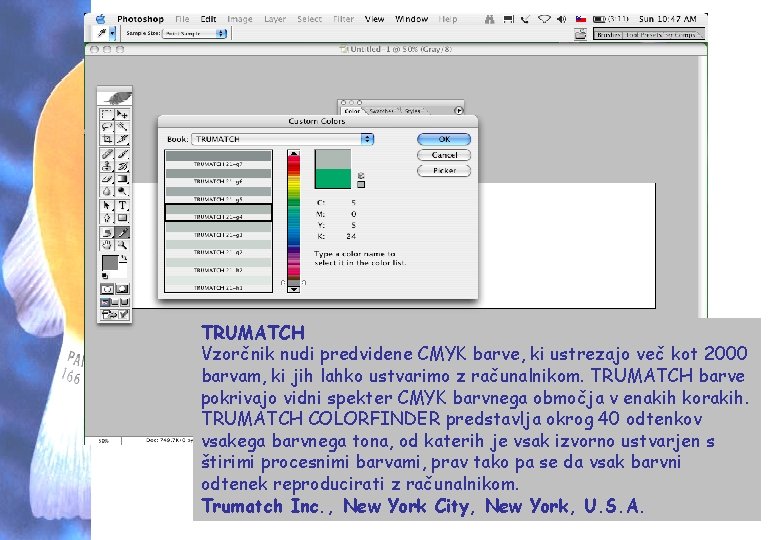The width and height of the screenshot is (780, 540).
Task: Cancel the Custom Colors dialog
Action: [x=444, y=155]
